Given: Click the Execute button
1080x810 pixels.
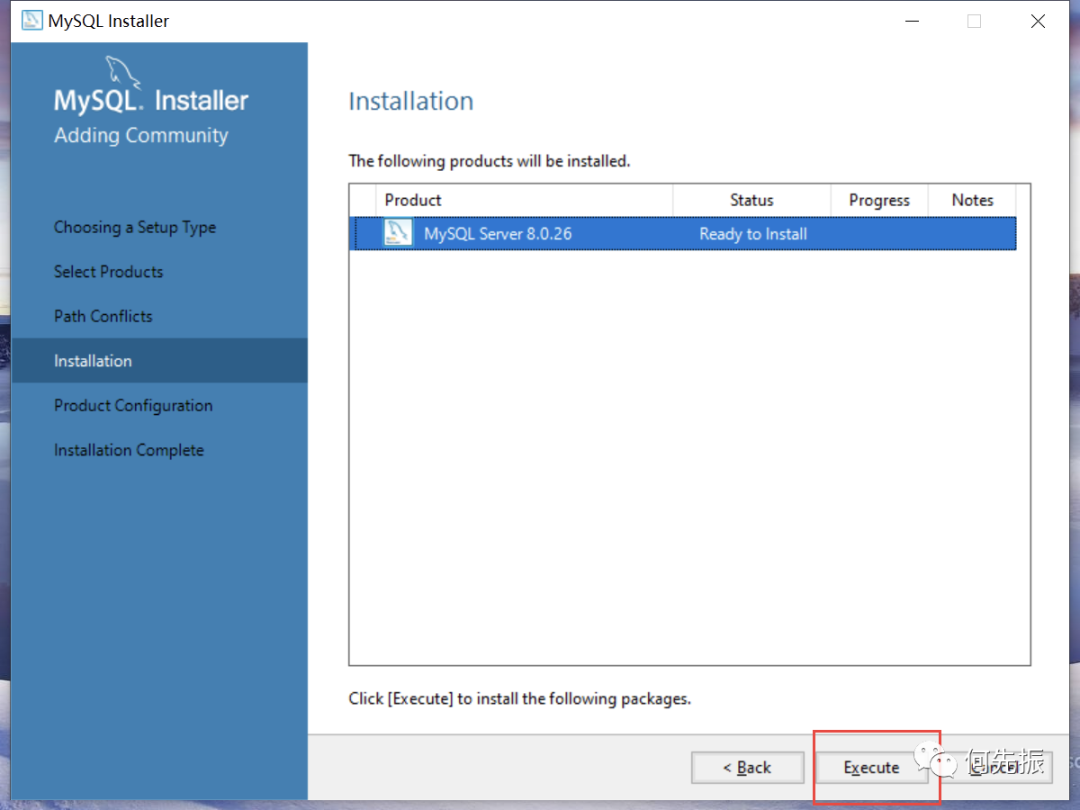Looking at the screenshot, I should coord(871,767).
